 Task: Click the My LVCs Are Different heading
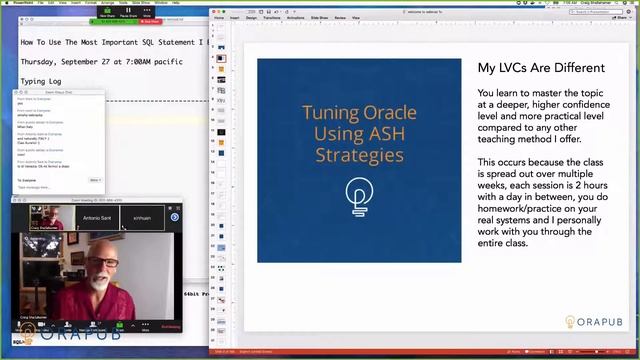[541, 68]
